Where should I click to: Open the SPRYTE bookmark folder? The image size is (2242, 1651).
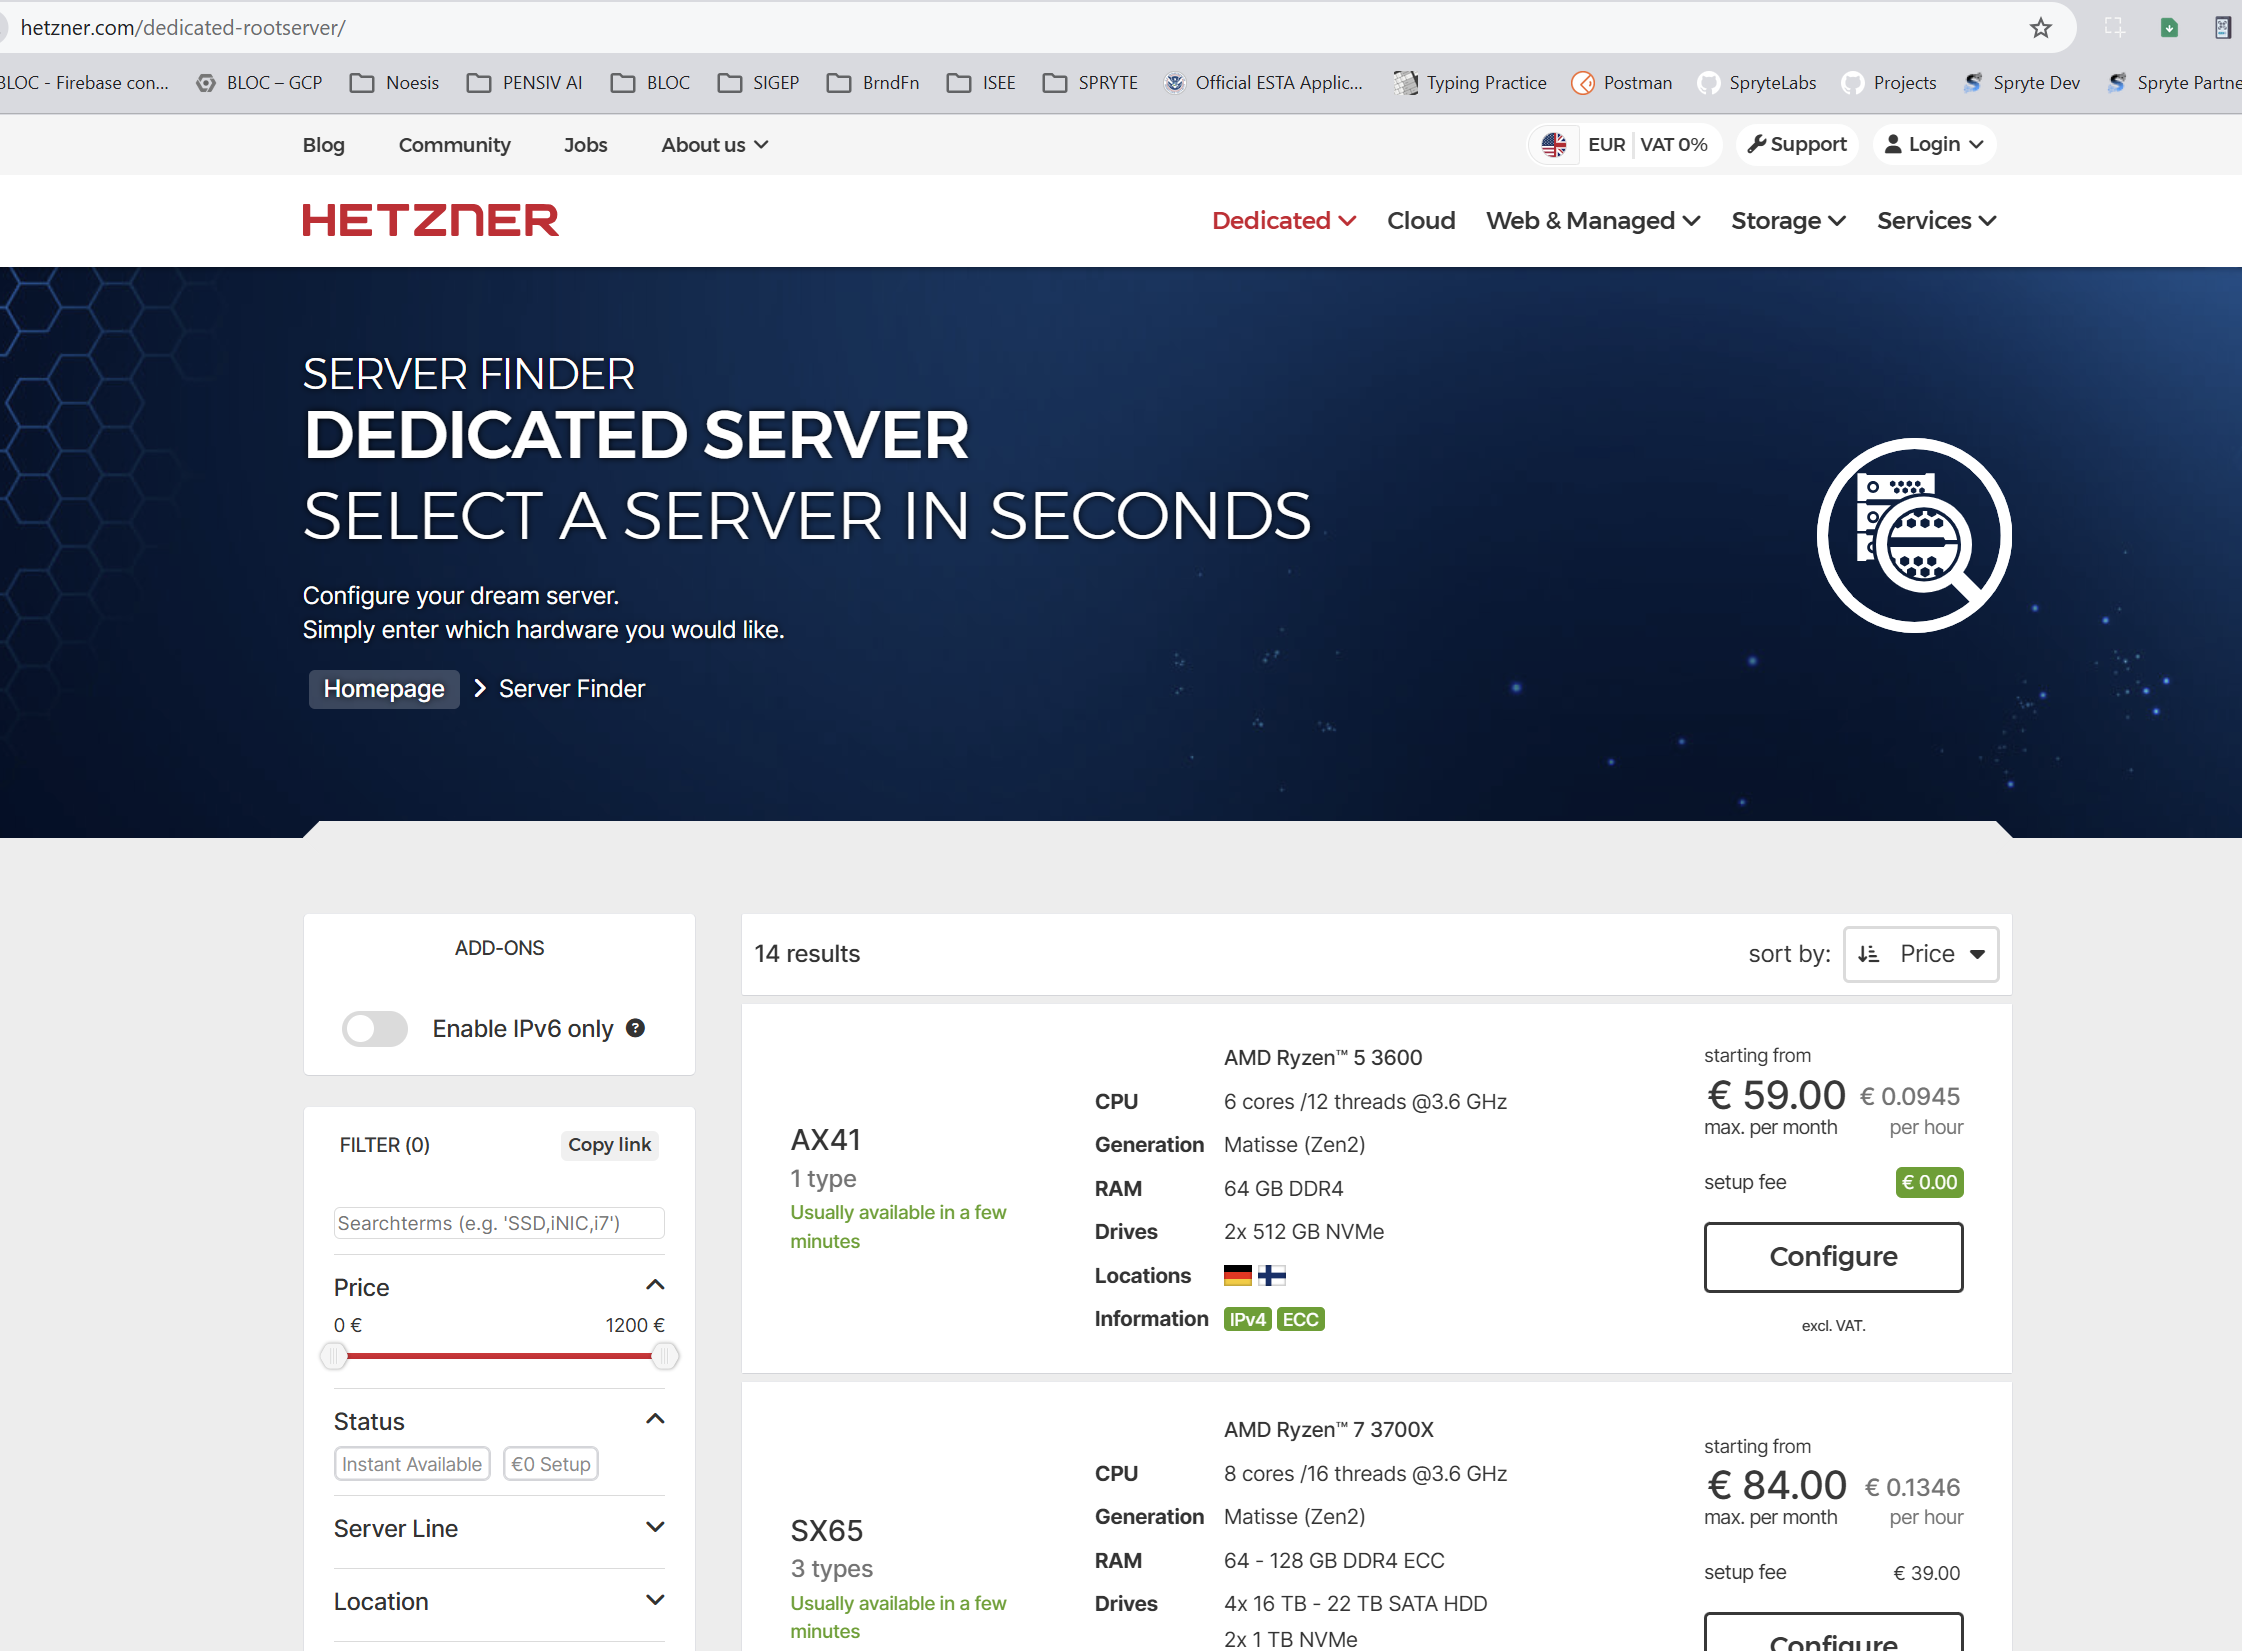[1090, 83]
